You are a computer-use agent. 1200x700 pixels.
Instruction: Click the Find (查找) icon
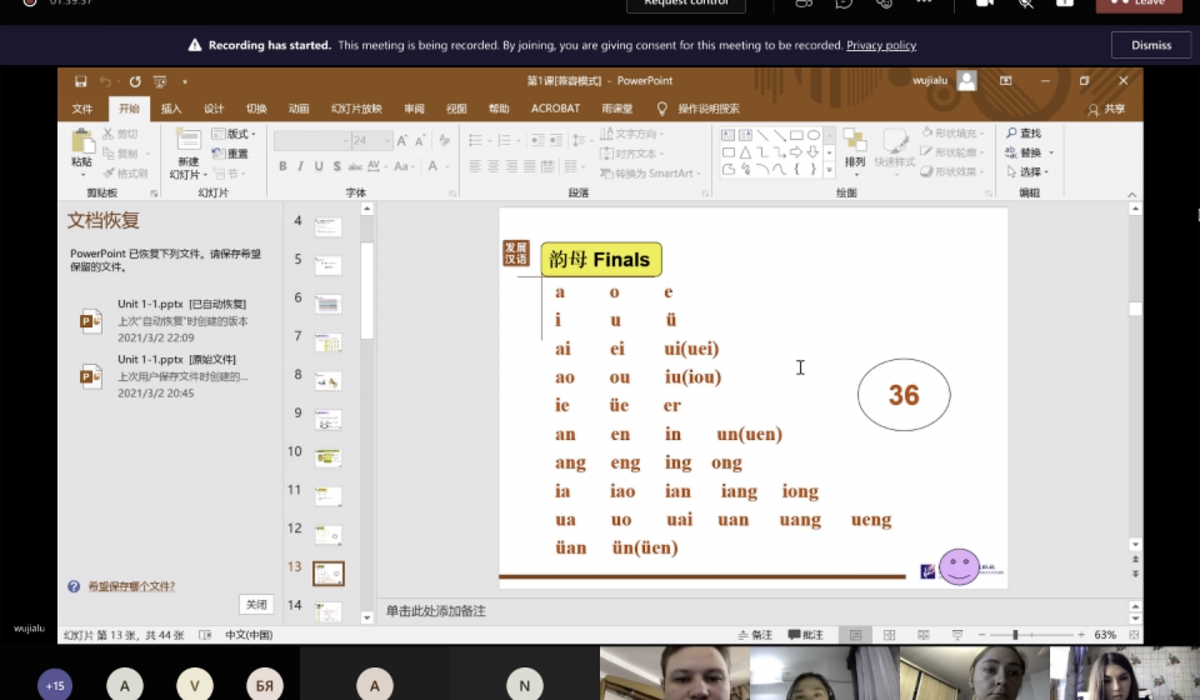(1024, 133)
